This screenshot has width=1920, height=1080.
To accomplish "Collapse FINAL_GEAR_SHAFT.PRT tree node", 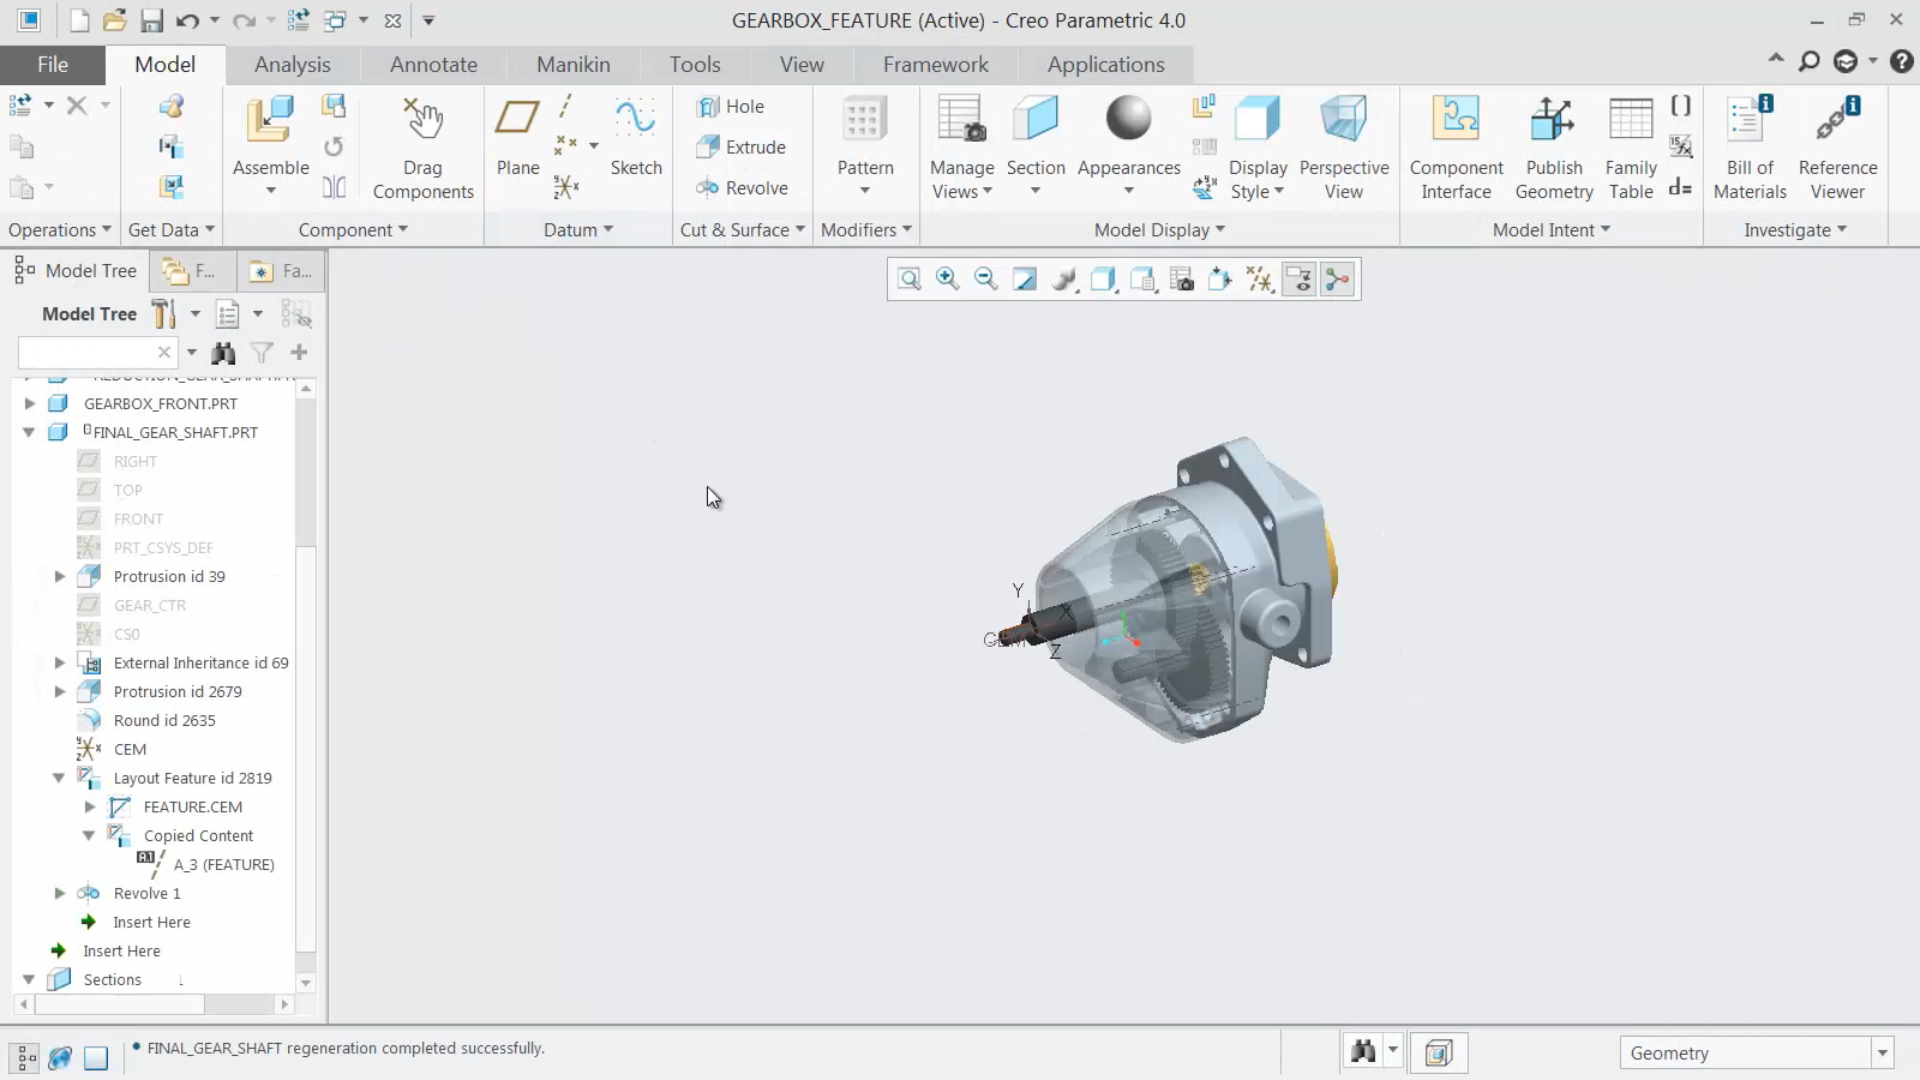I will pos(29,432).
